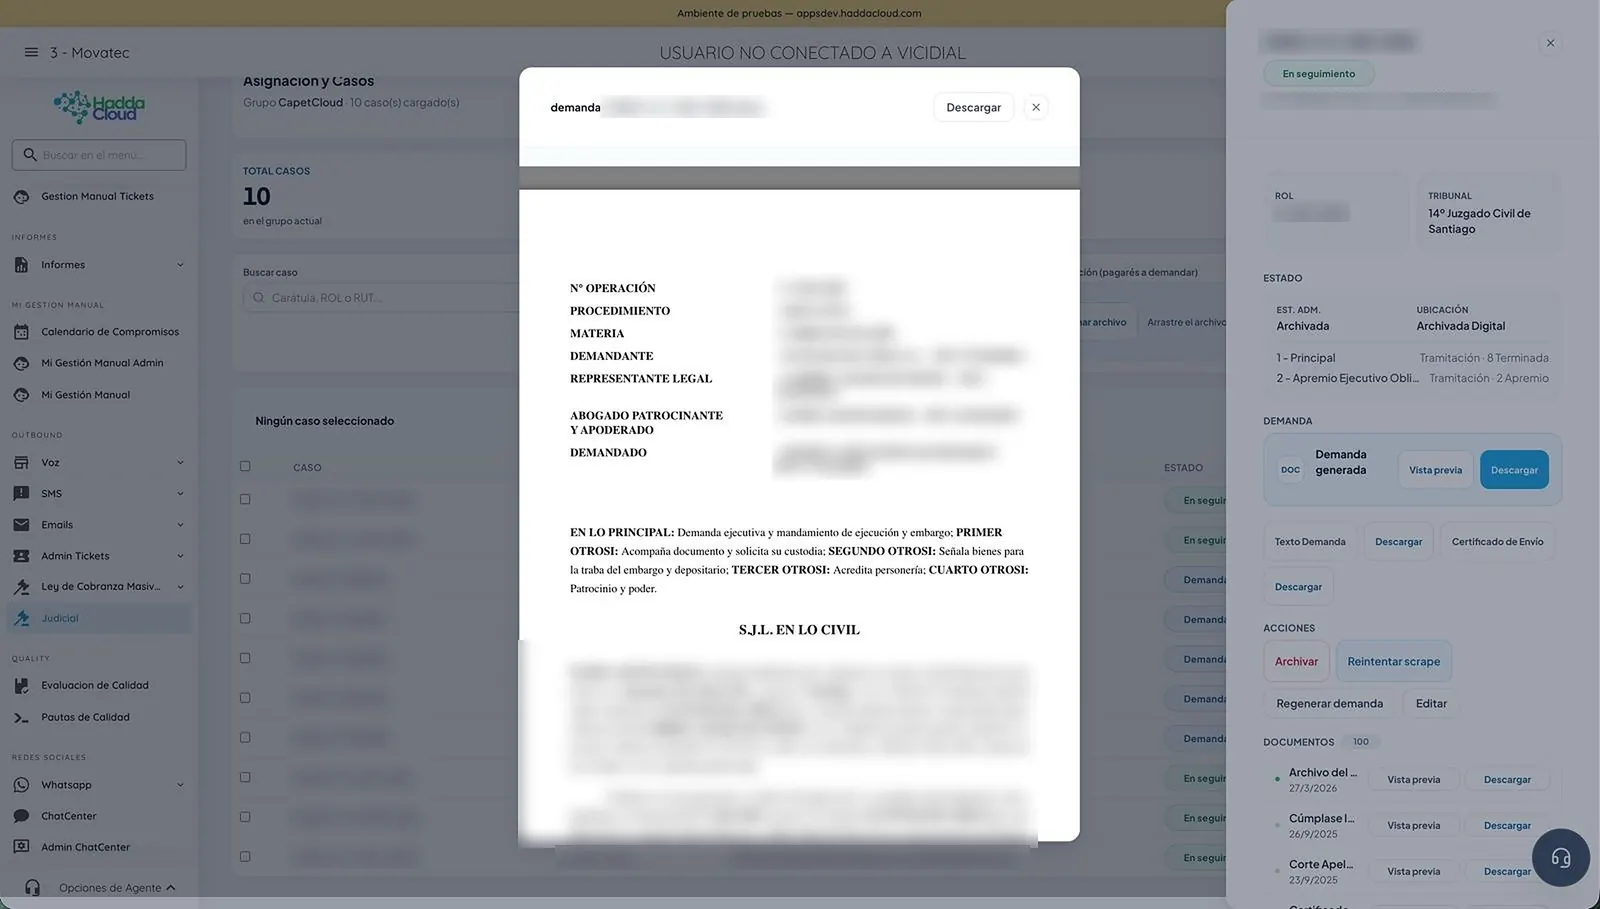Click the Admin Tickets icon

[x=21, y=556]
